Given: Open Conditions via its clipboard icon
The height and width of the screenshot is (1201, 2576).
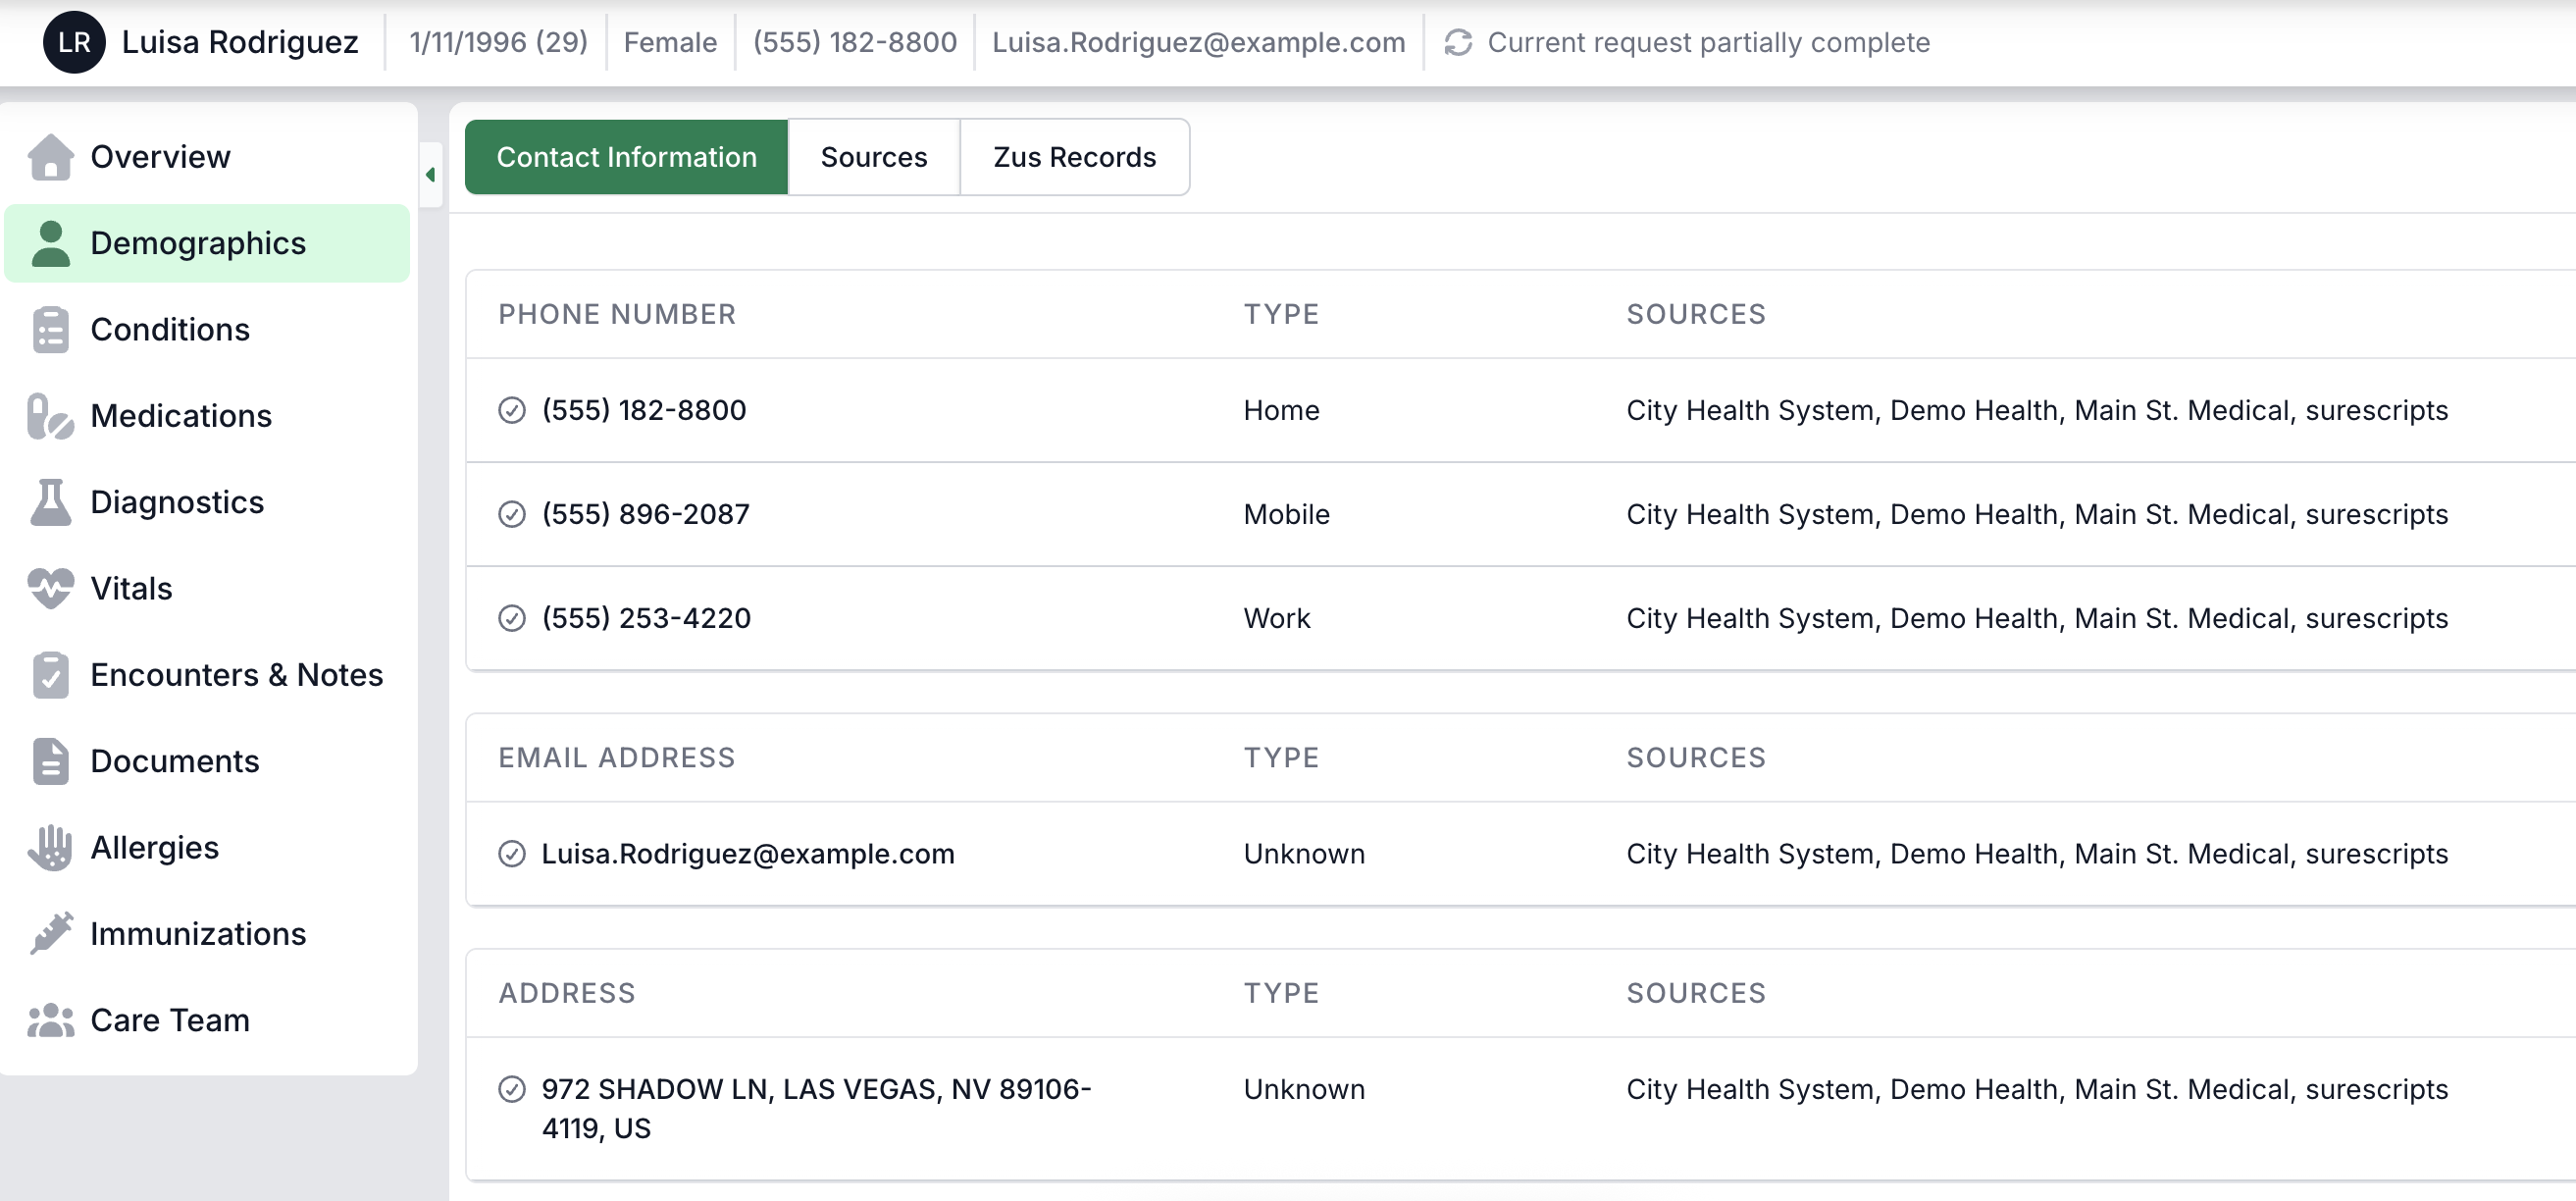Looking at the screenshot, I should [x=50, y=330].
